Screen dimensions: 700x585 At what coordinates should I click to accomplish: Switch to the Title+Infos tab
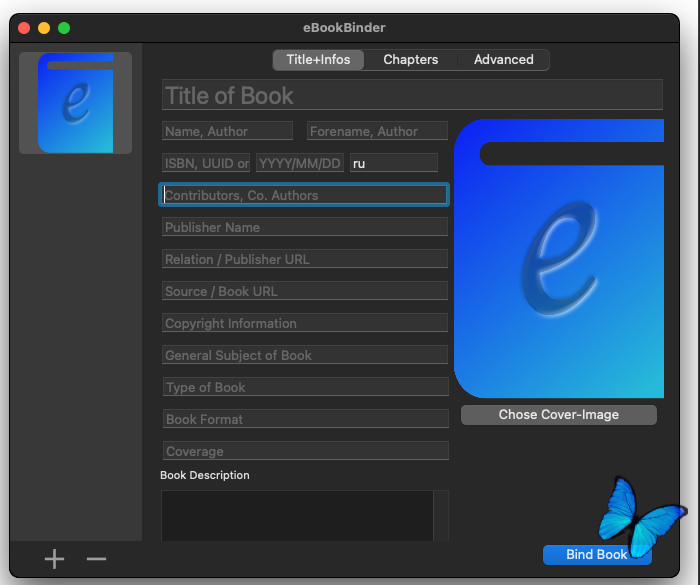pyautogui.click(x=318, y=60)
